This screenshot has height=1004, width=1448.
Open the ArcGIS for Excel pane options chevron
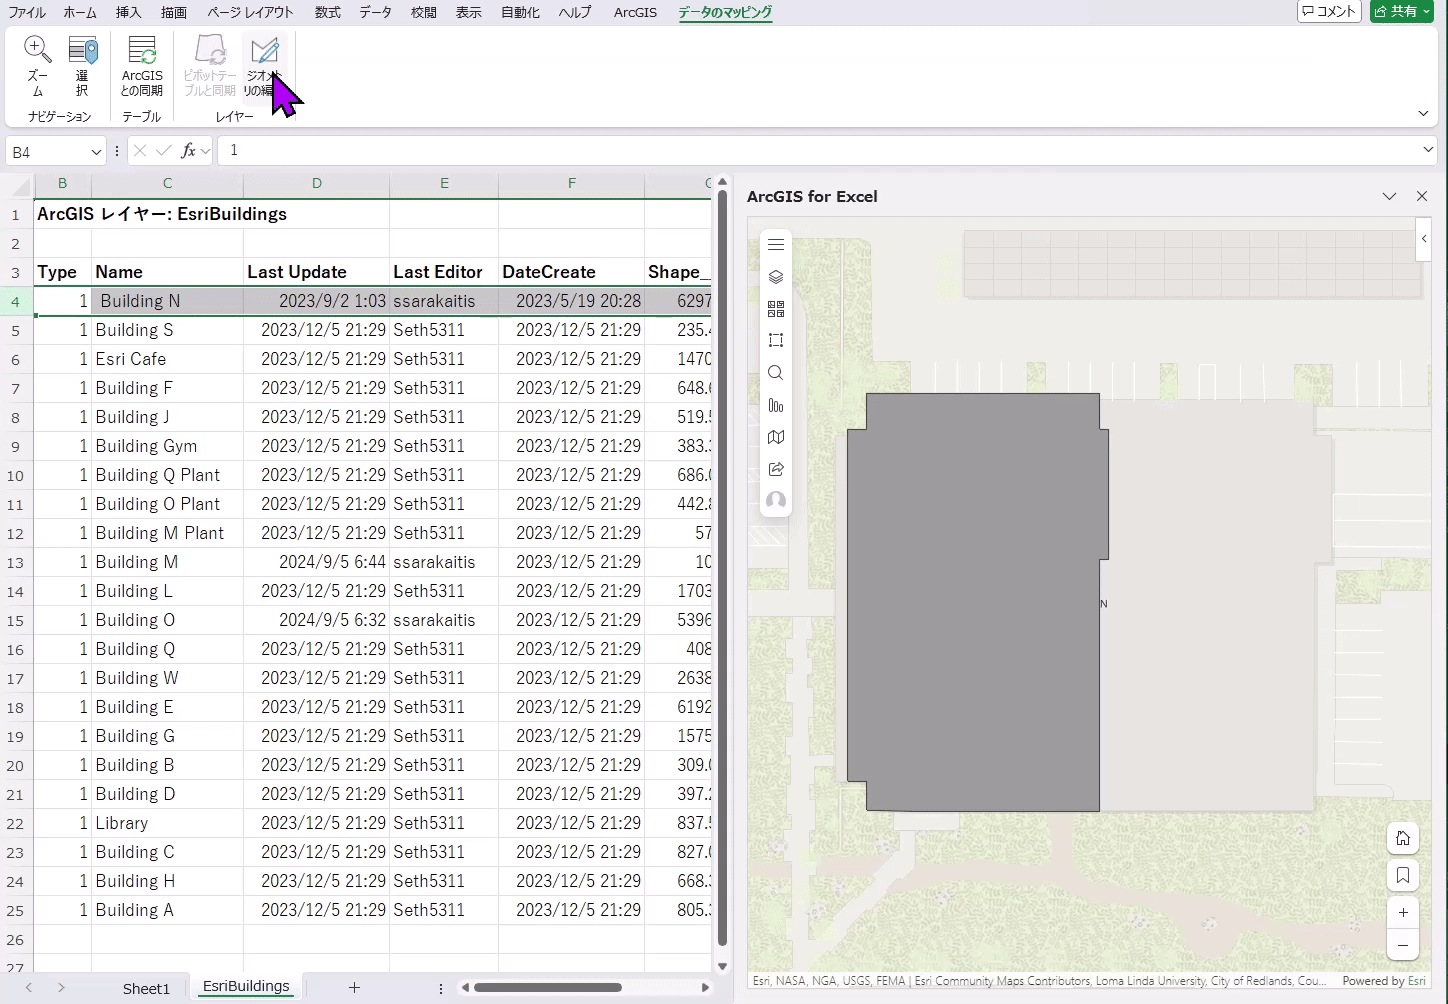[x=1389, y=196]
